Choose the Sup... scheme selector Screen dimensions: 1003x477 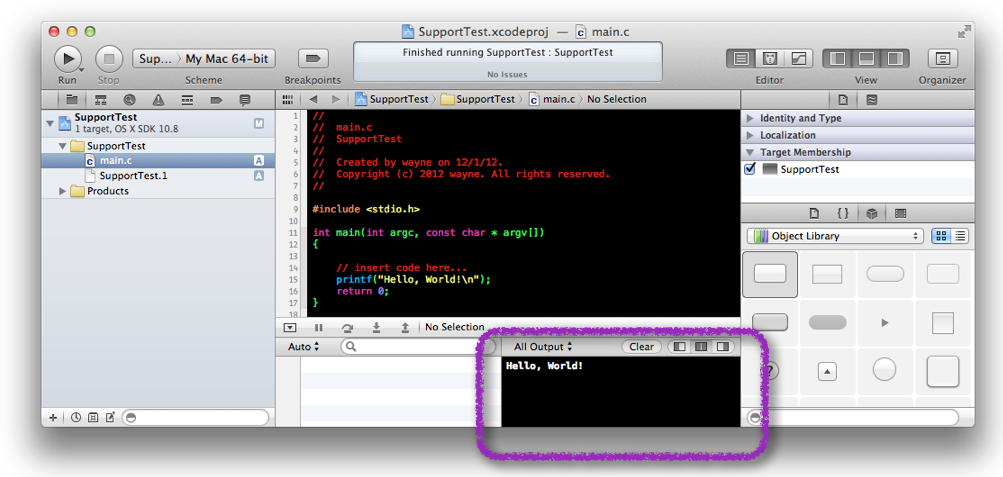pos(155,59)
